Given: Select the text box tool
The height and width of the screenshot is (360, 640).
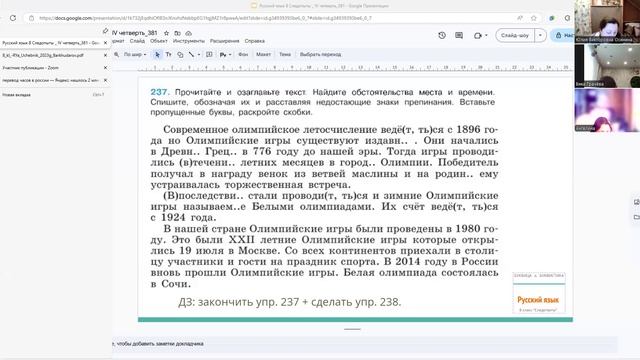Looking at the screenshot, I should [168, 54].
